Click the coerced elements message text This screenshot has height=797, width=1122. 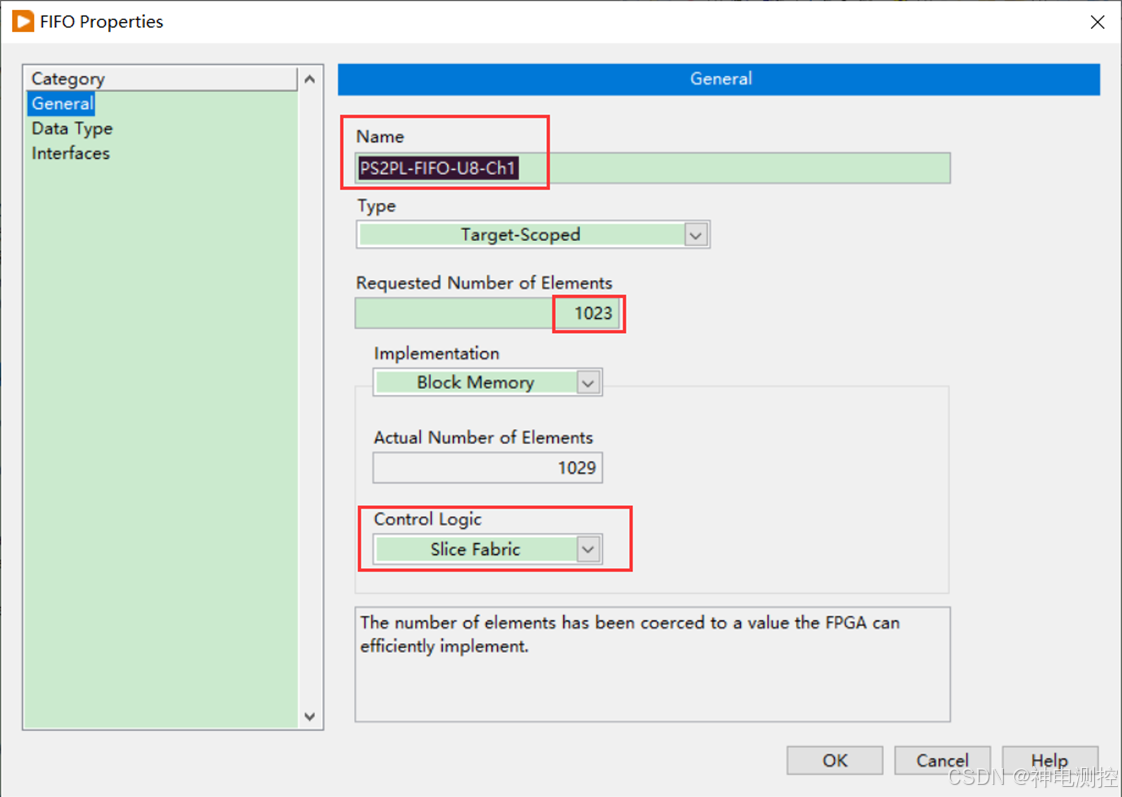tap(630, 634)
